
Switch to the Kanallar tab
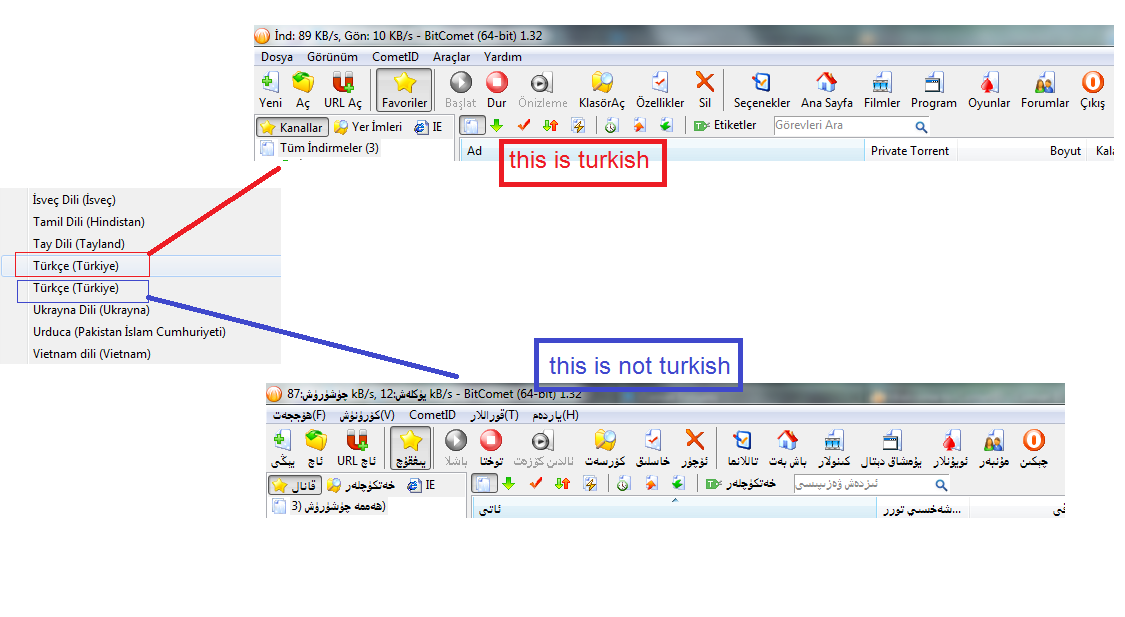click(293, 127)
